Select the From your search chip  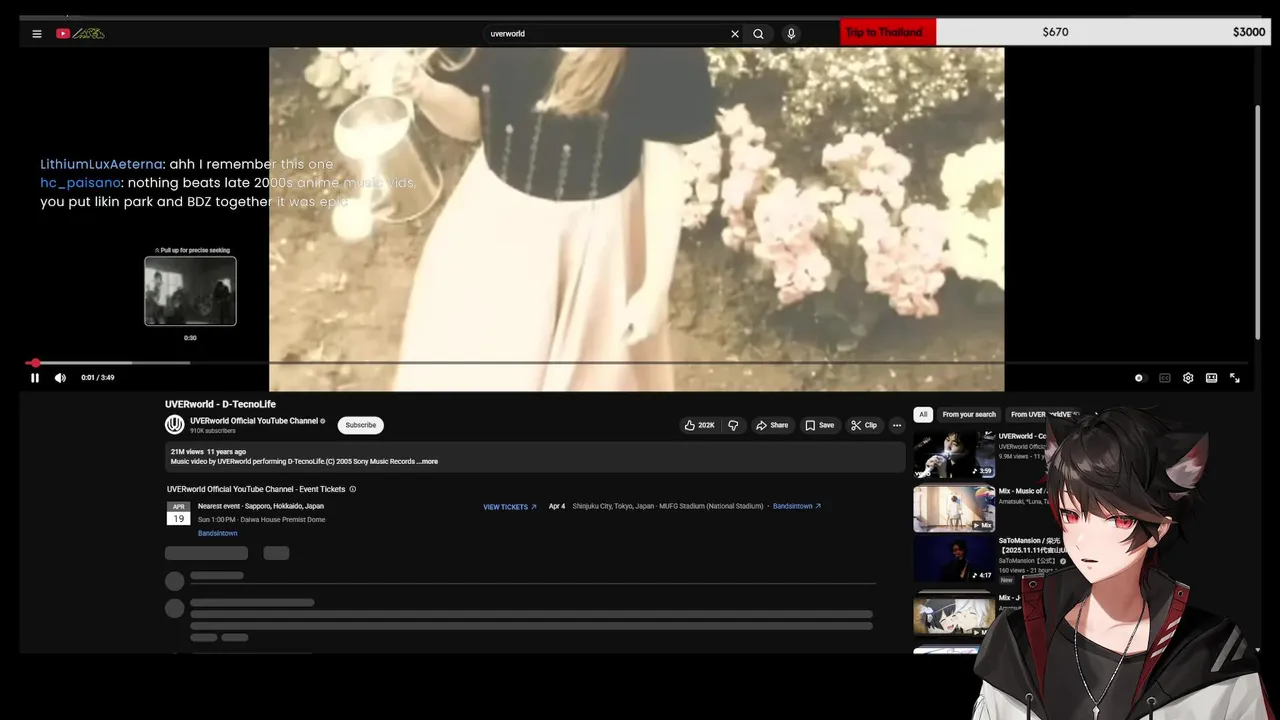[969, 414]
